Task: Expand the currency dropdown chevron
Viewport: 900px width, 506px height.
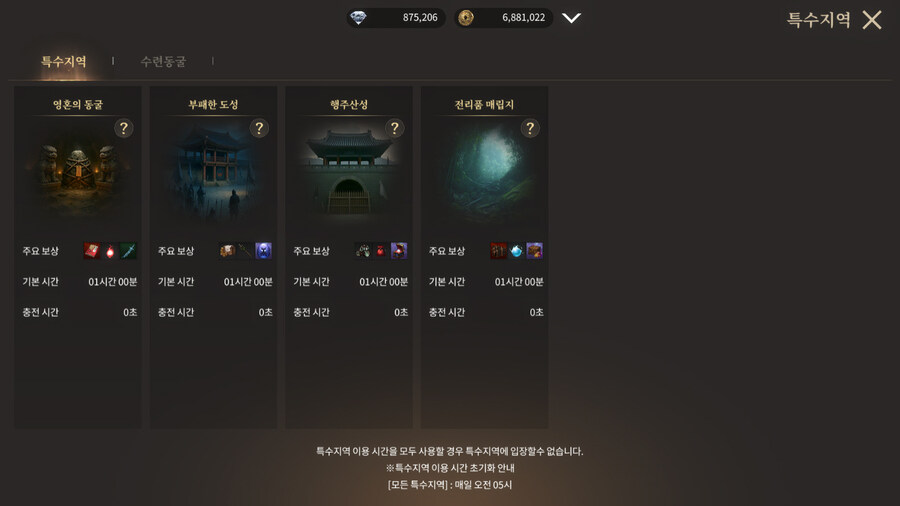Action: click(571, 18)
